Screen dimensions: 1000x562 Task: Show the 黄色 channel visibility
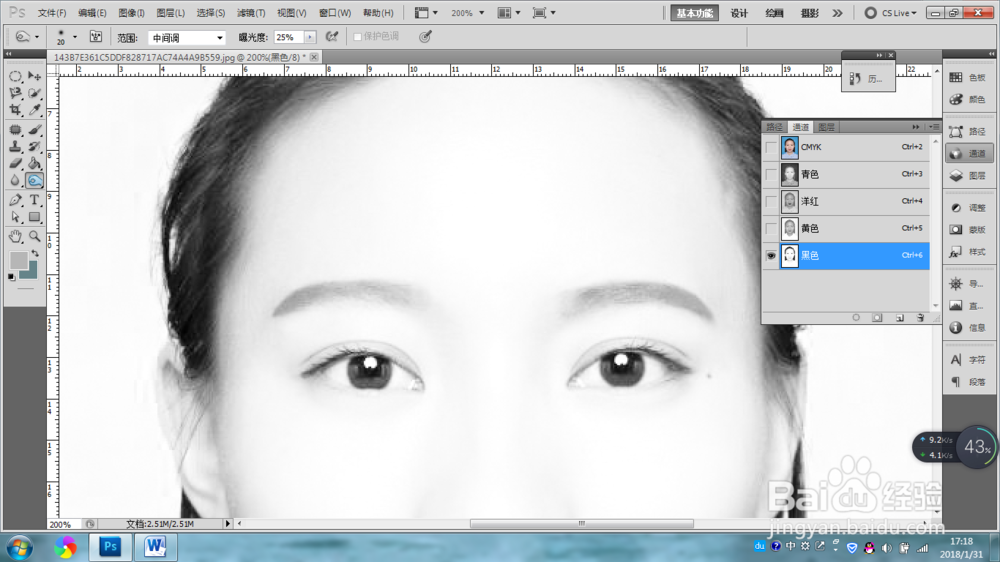pos(771,228)
